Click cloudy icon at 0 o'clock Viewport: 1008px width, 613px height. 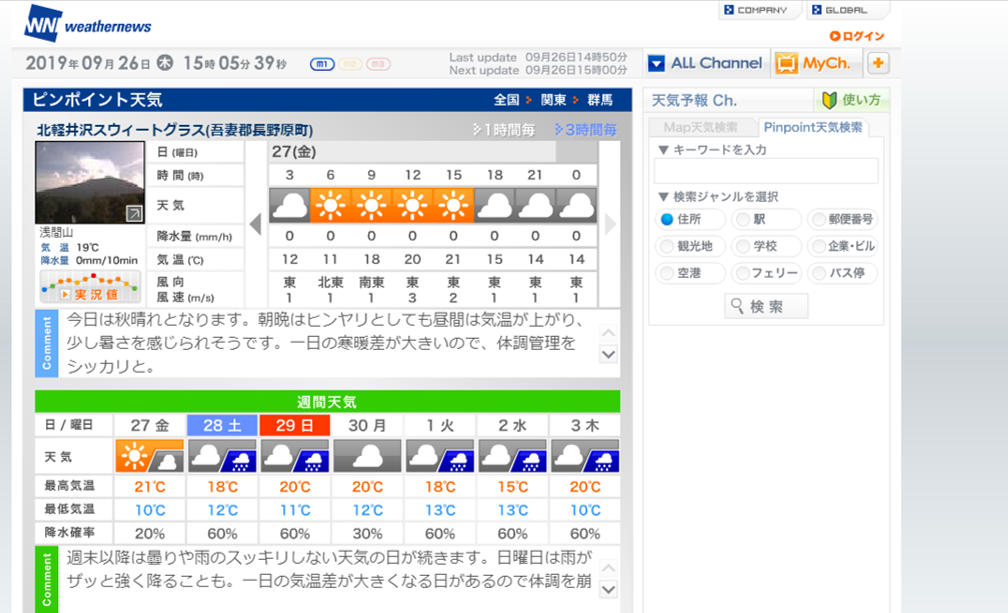coord(577,206)
